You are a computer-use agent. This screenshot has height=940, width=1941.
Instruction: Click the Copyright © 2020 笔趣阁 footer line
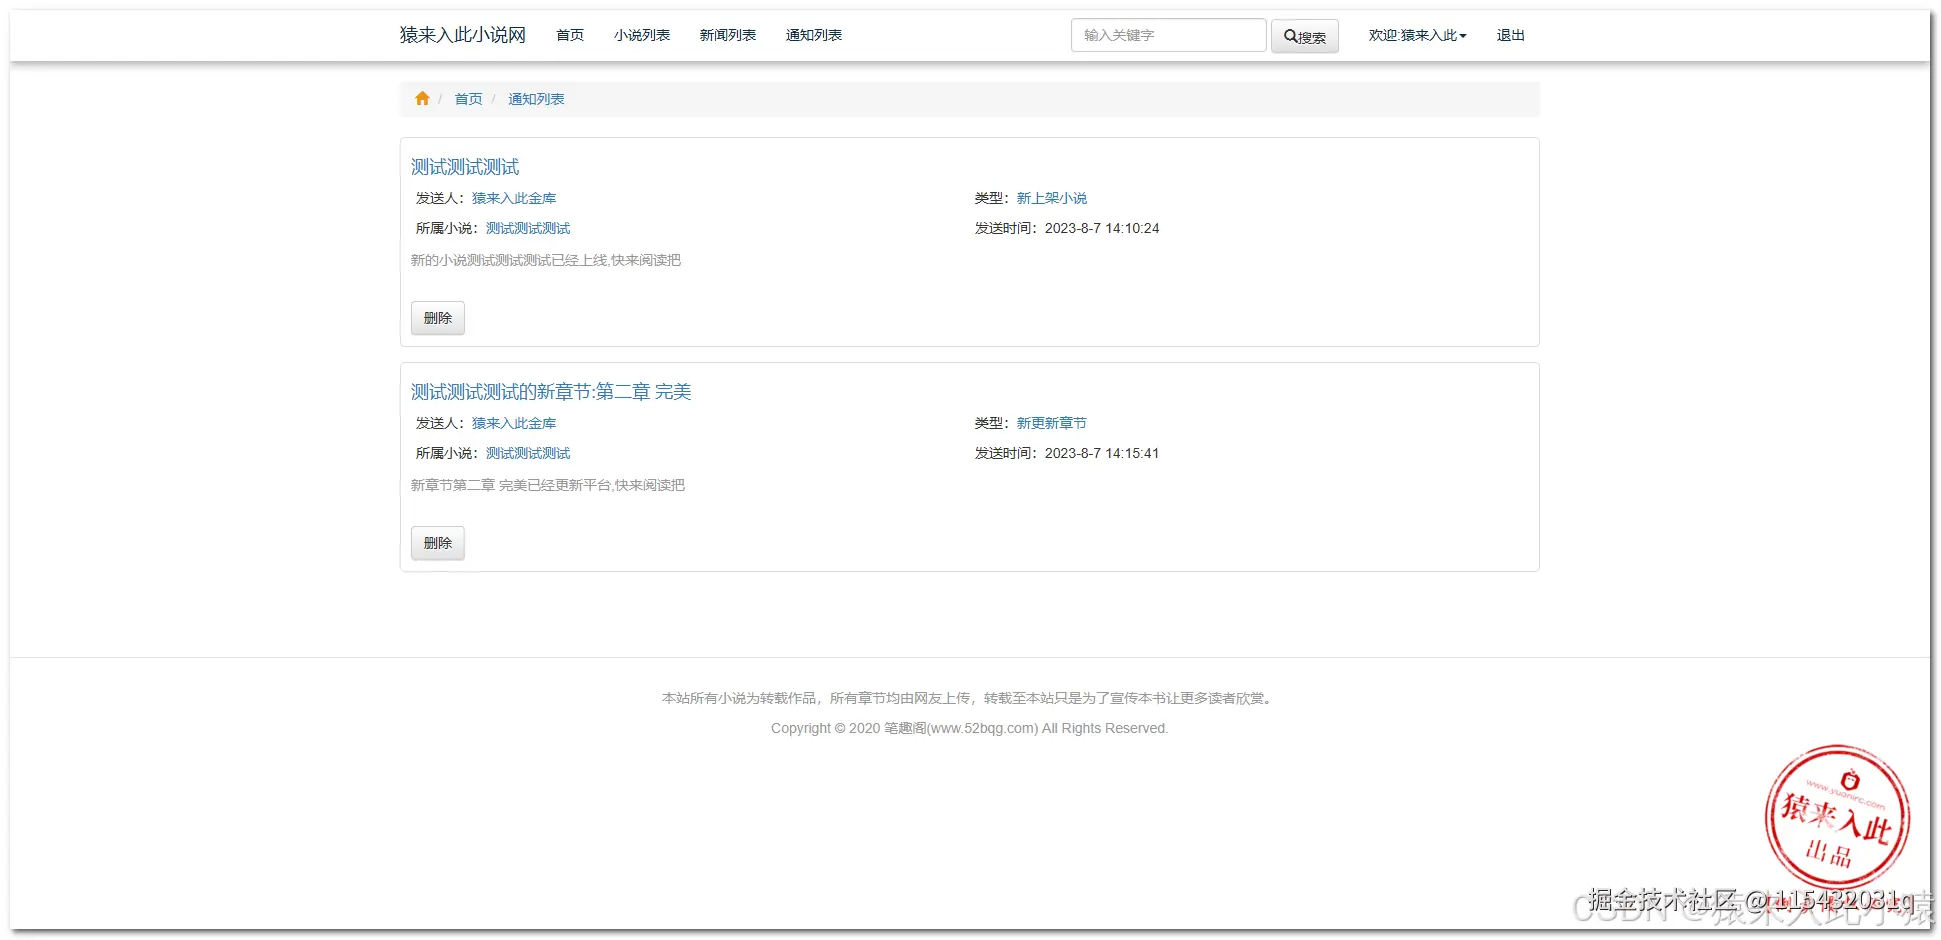[x=969, y=728]
